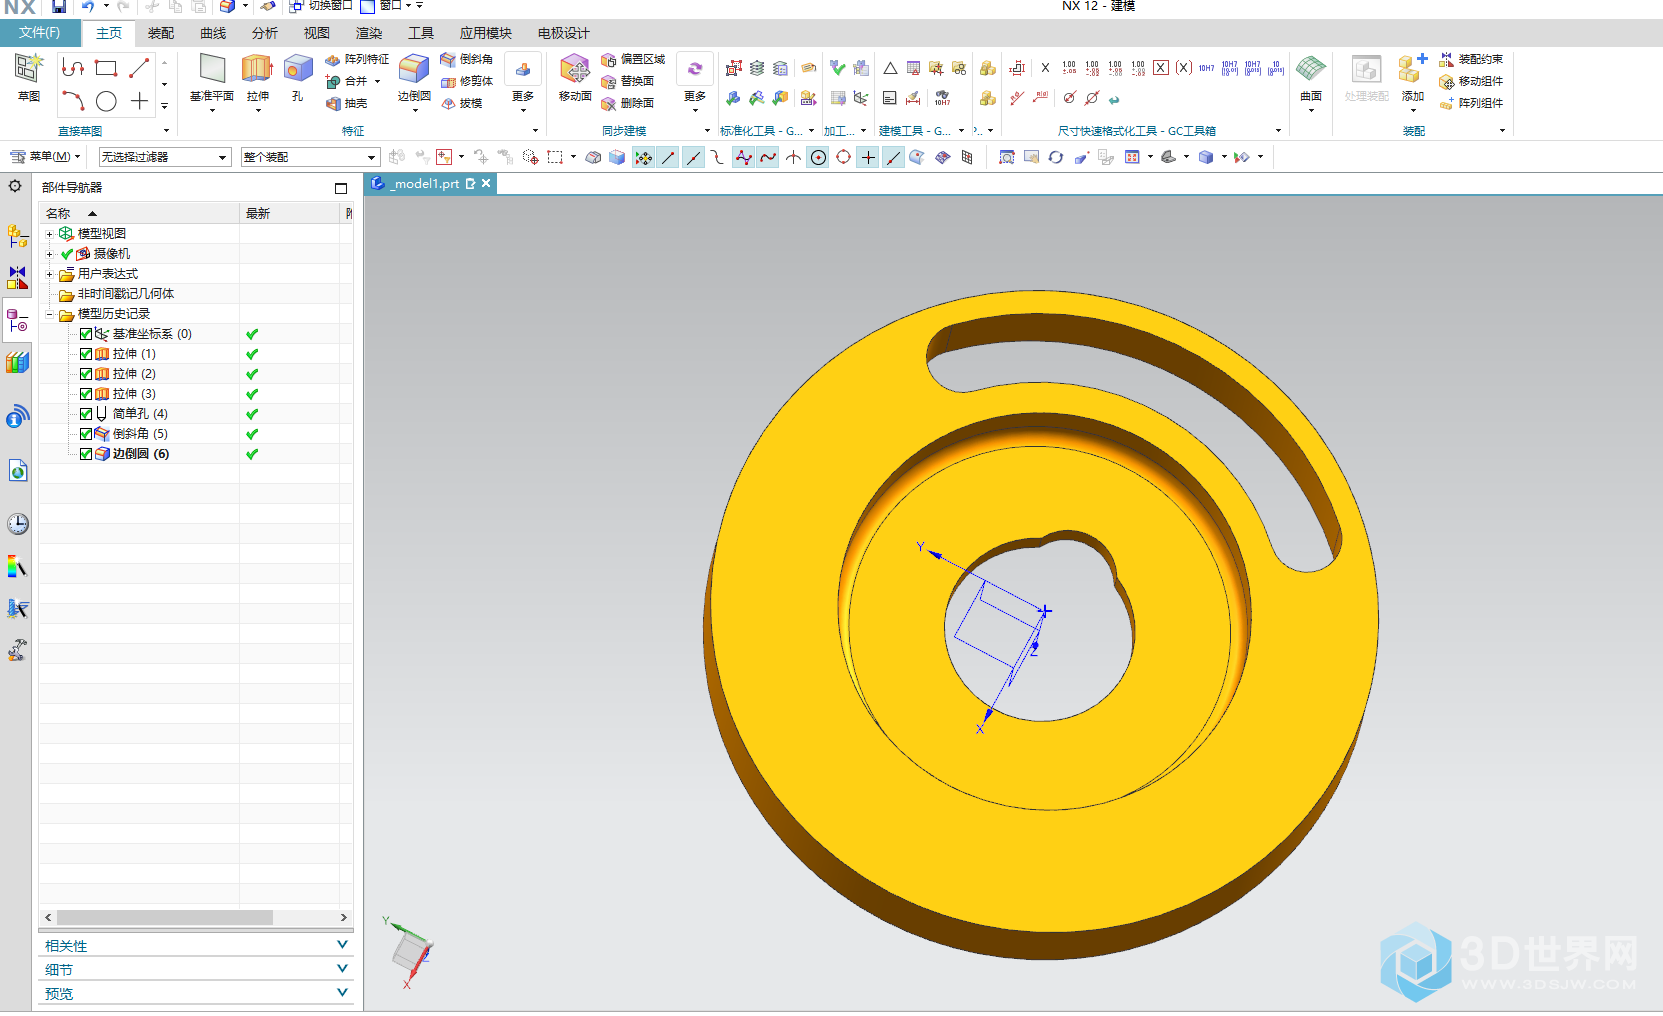Viewport: 1663px width, 1016px height.
Task: Open the 整个装配 selection scope dropdown
Action: (310, 157)
